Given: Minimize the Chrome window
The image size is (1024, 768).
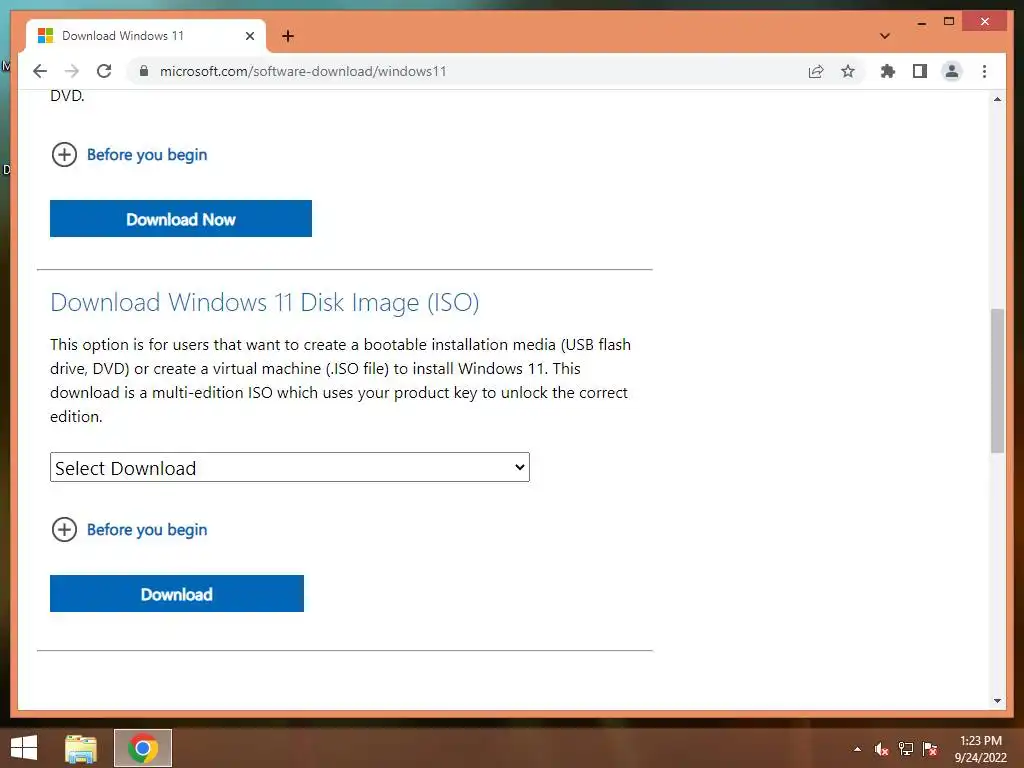Looking at the screenshot, I should [x=921, y=22].
